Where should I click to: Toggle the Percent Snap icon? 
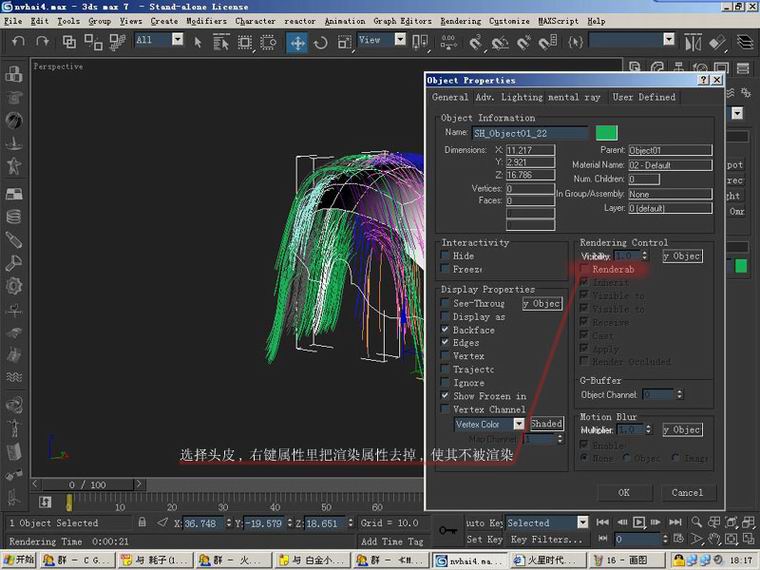click(x=523, y=43)
